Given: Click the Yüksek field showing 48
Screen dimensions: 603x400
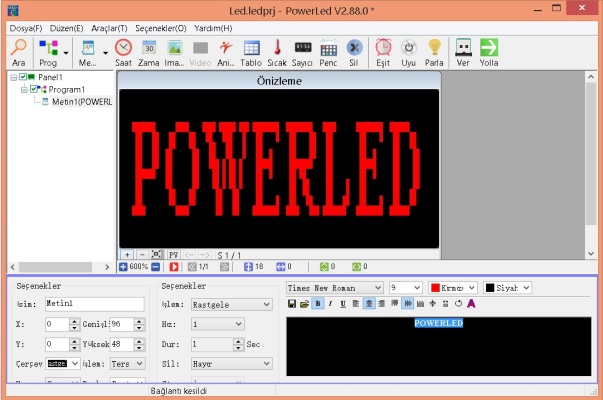Looking at the screenshot, I should tap(122, 344).
